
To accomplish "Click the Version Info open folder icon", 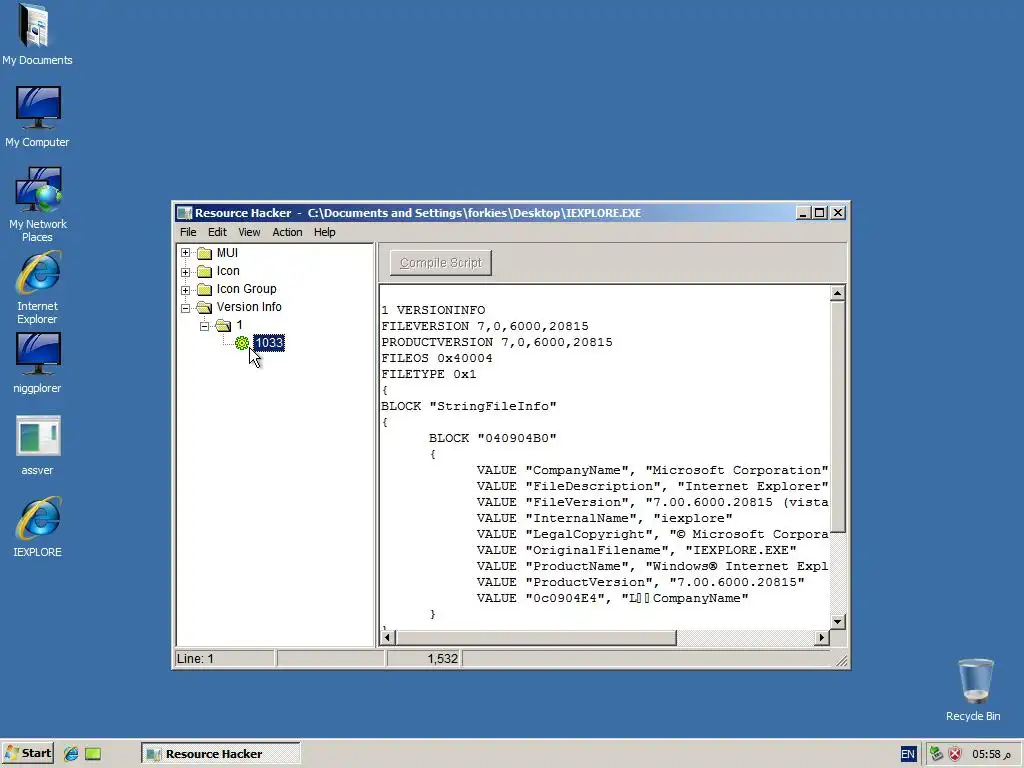I will tap(204, 307).
